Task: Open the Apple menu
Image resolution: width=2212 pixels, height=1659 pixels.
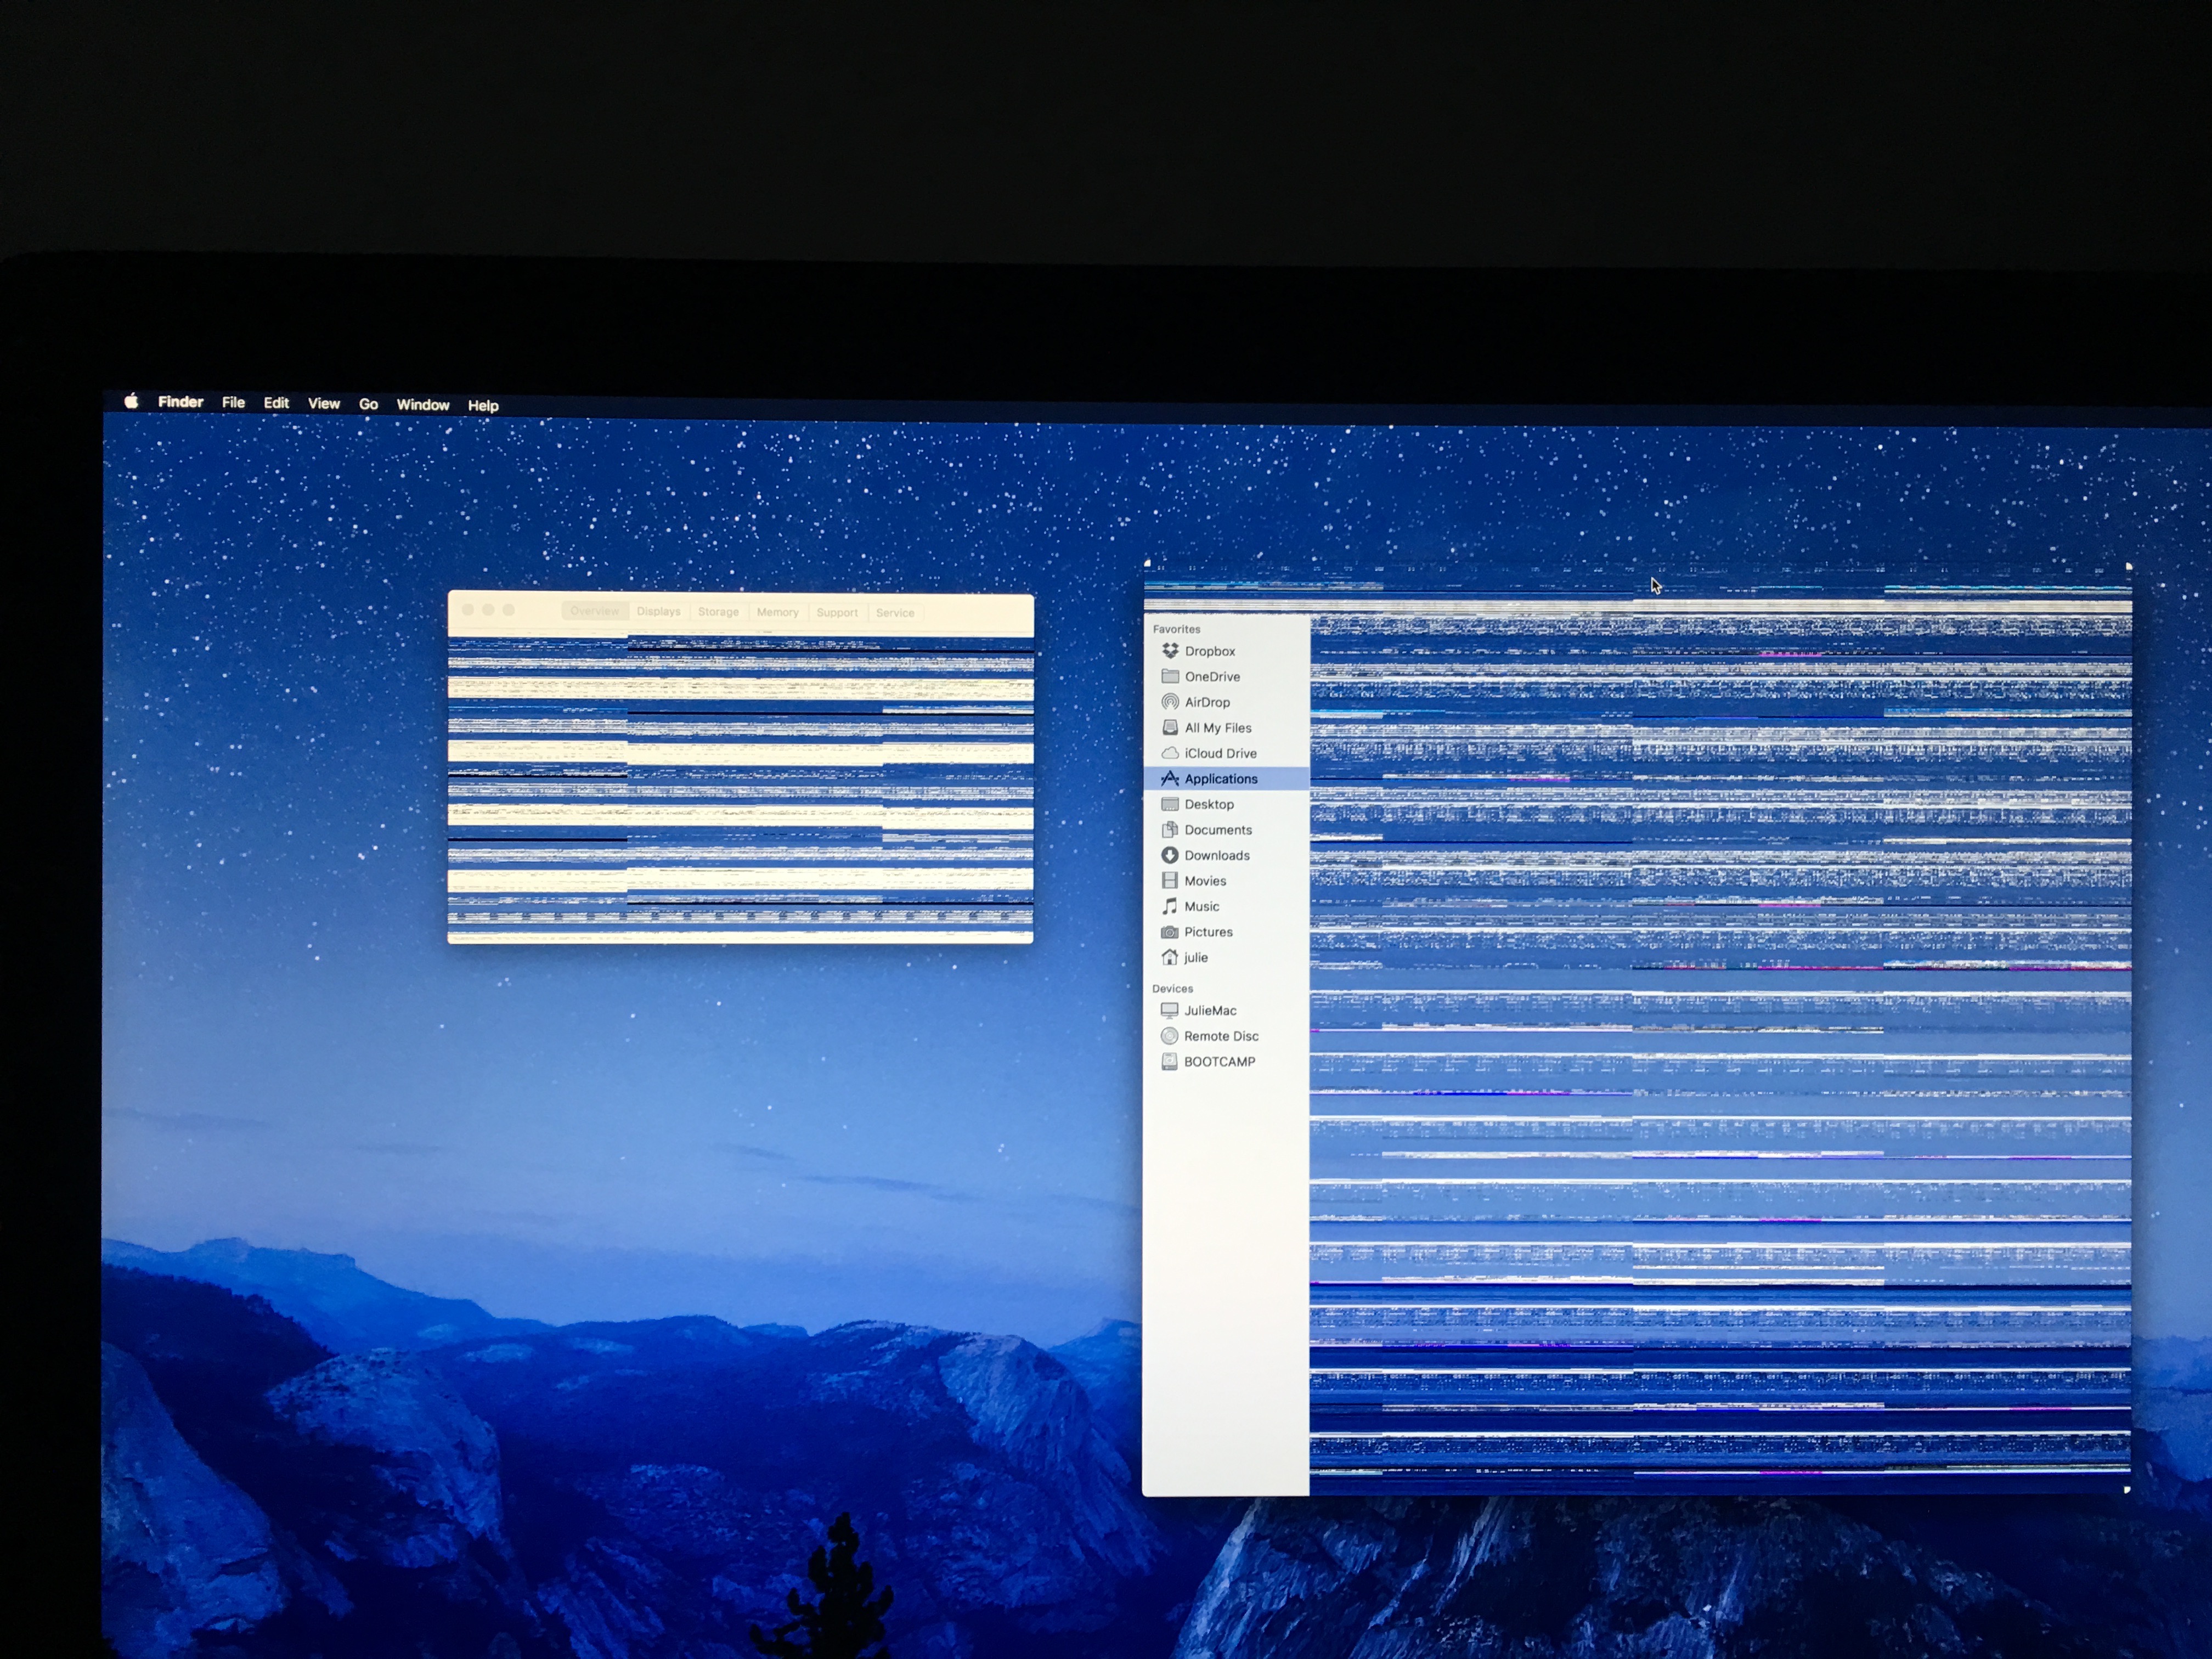Action: 131,401
